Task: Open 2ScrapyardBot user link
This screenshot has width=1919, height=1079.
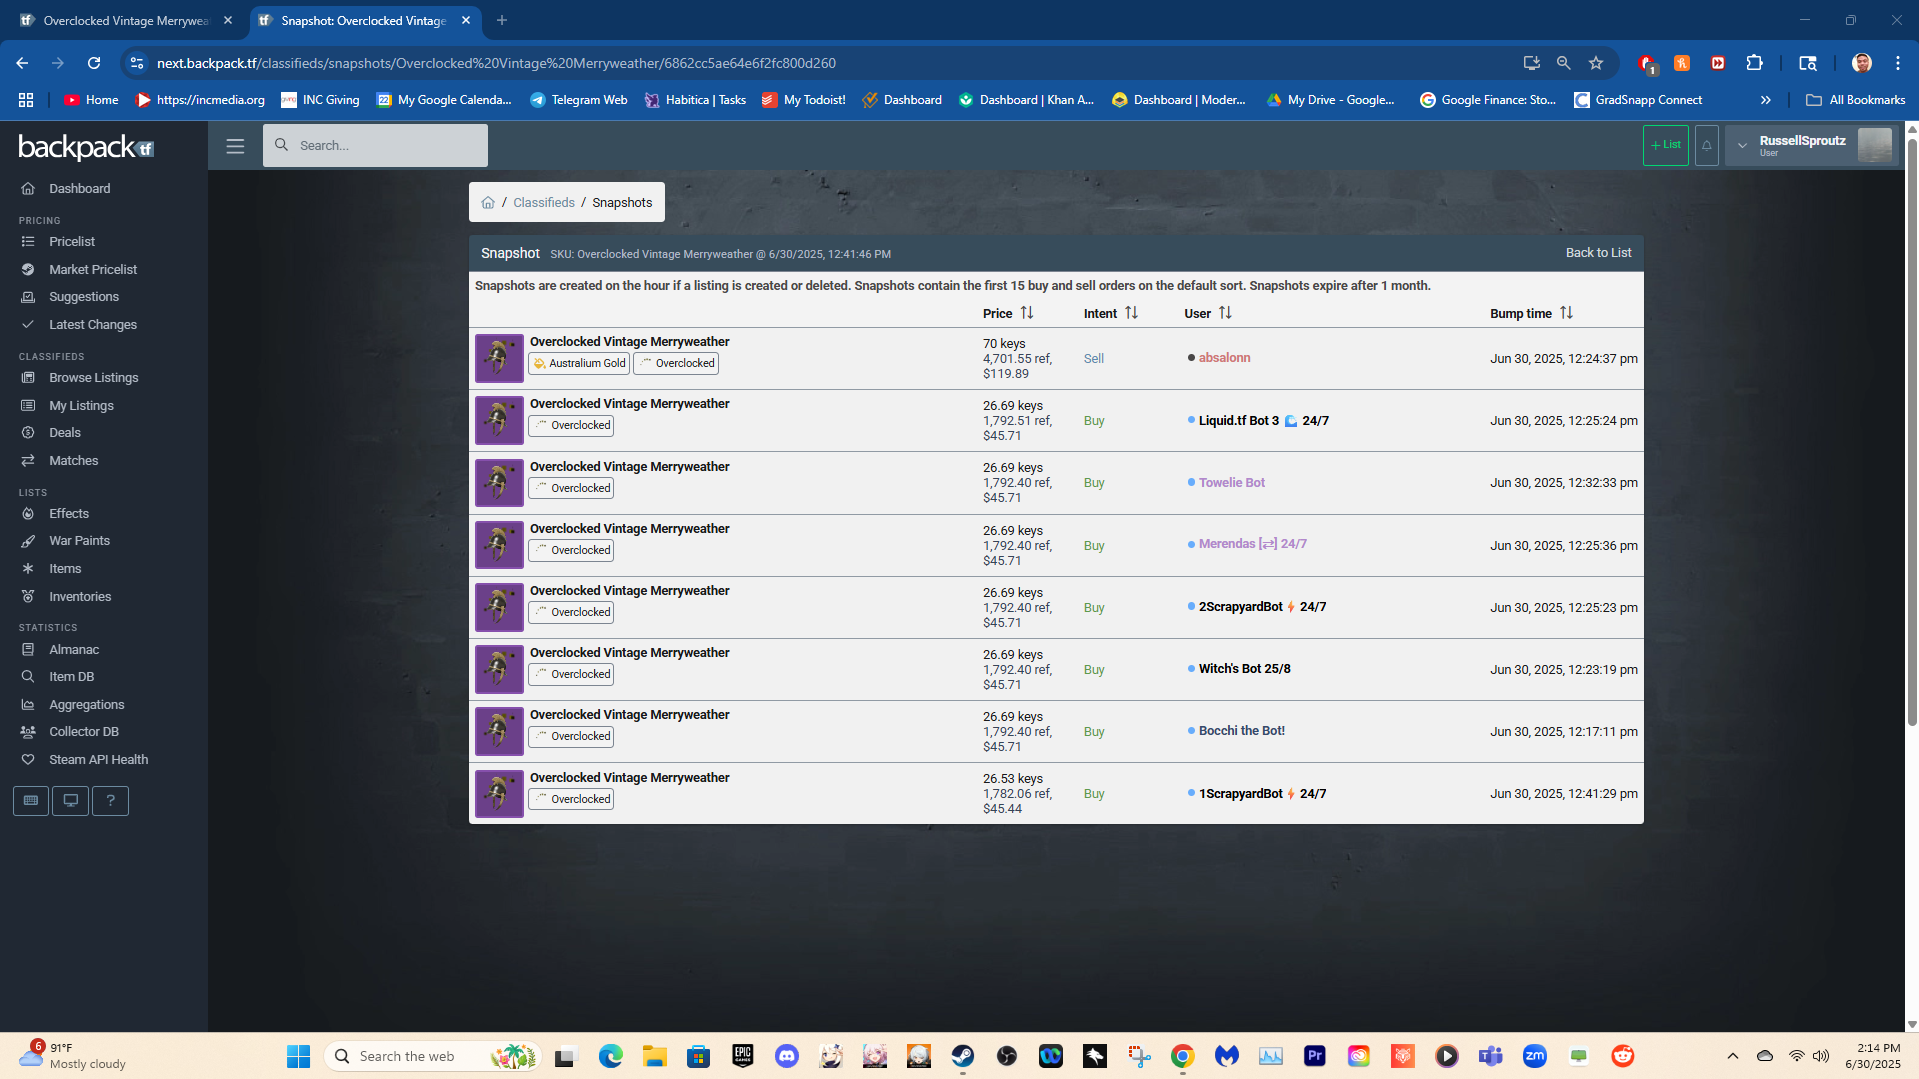Action: (1263, 607)
